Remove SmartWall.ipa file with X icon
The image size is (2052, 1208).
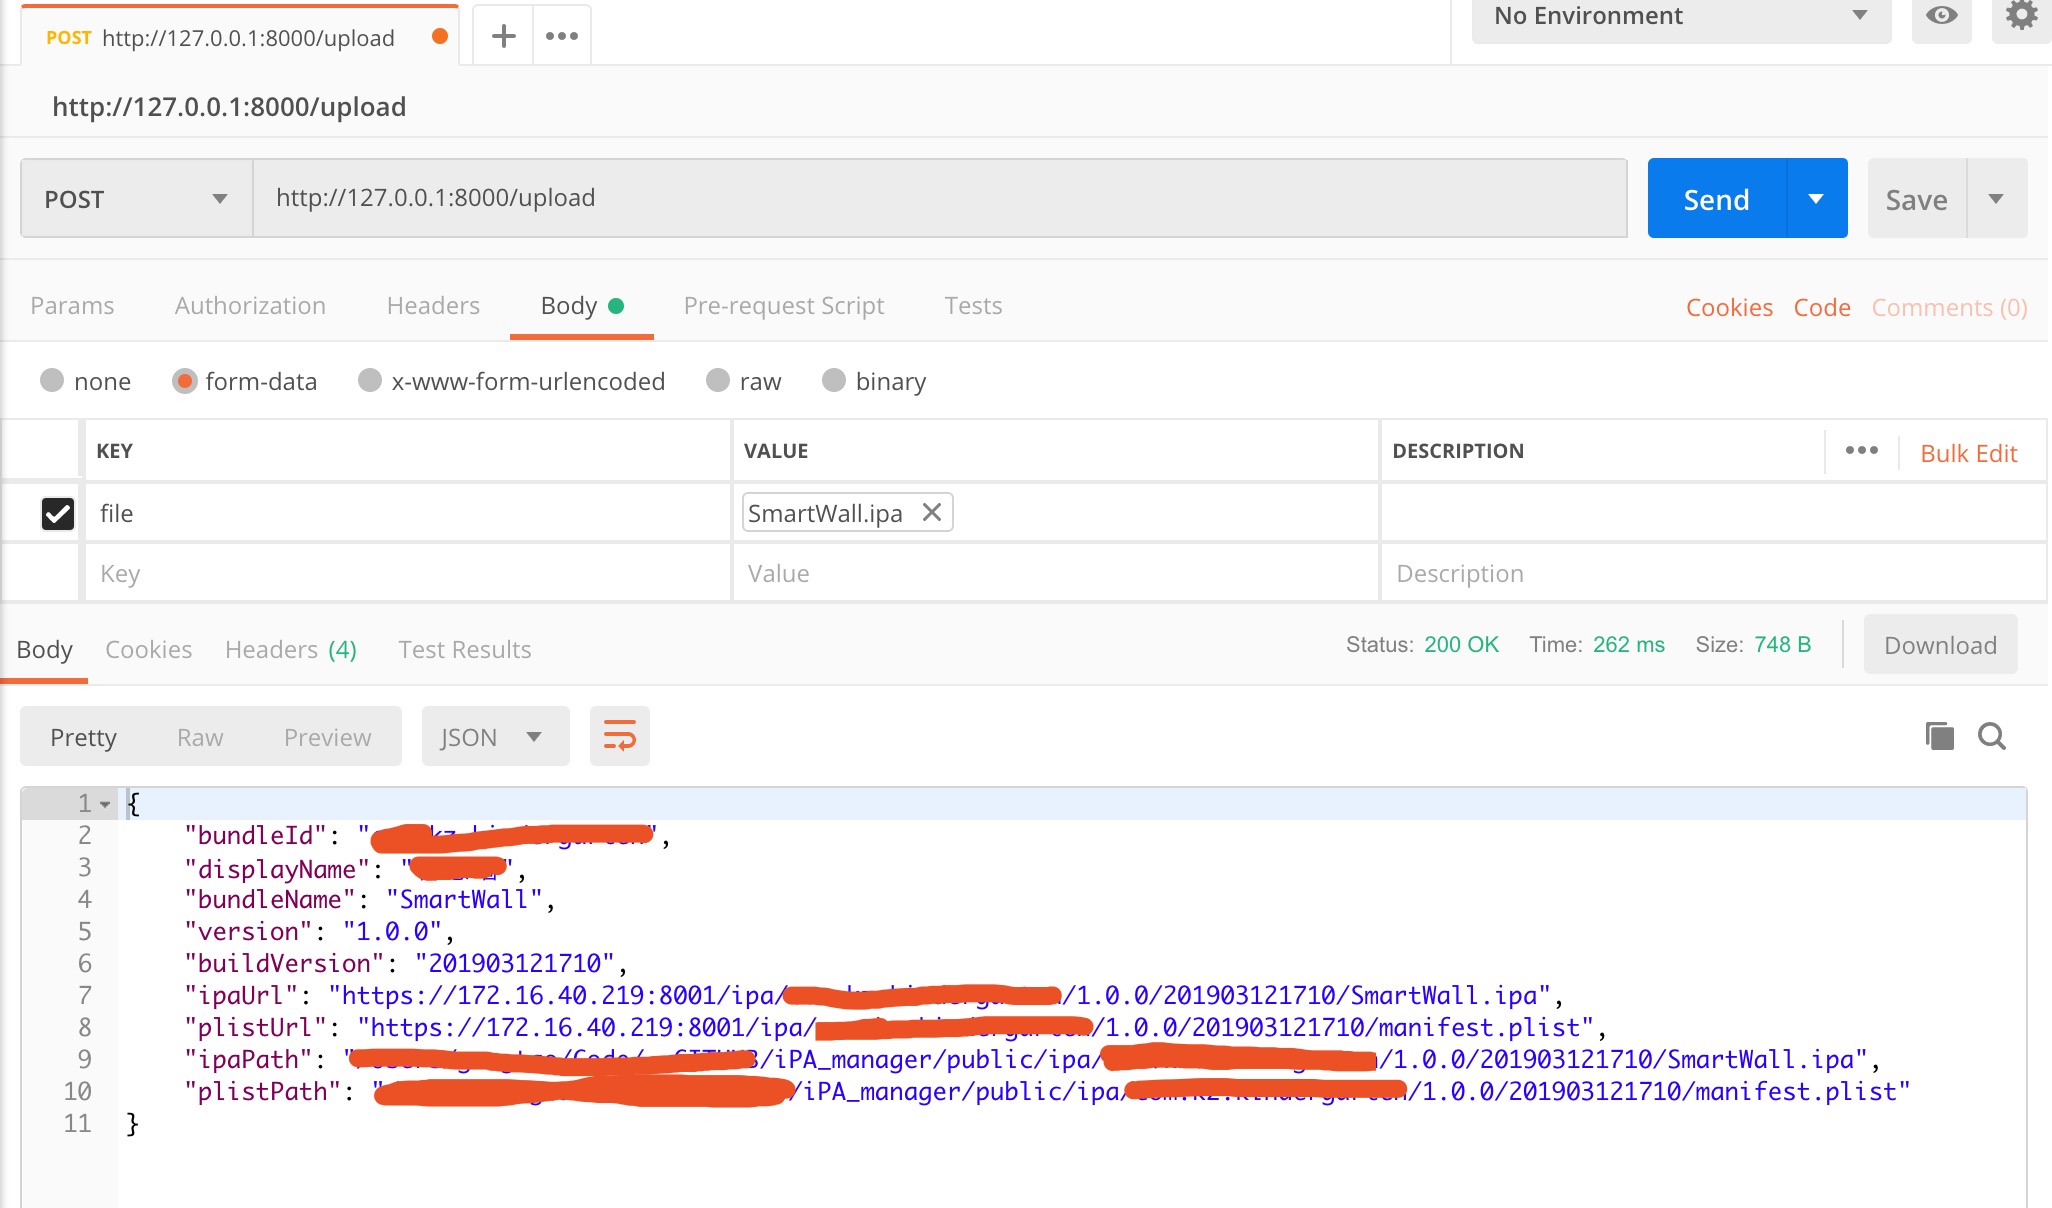[932, 513]
